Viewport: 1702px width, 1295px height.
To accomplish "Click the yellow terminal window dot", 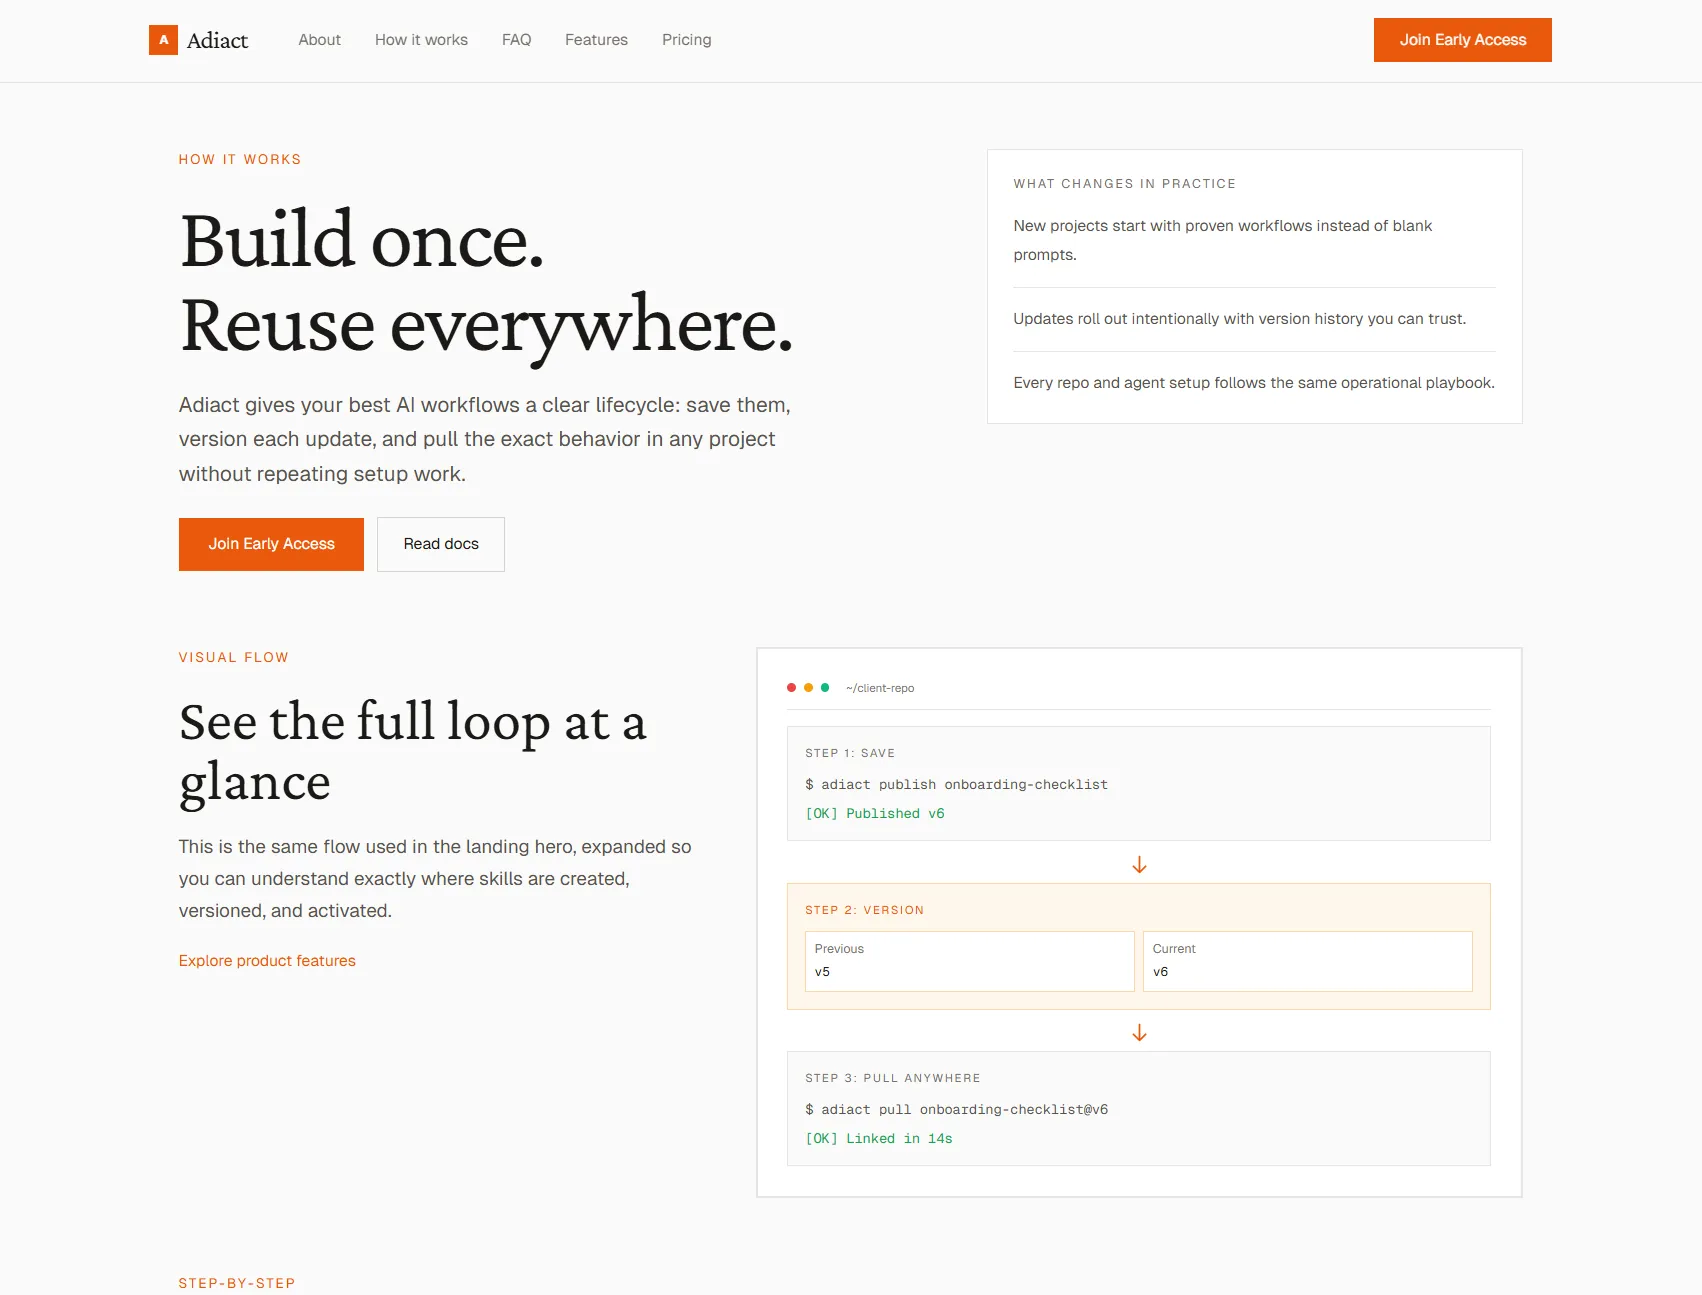I will 808,688.
